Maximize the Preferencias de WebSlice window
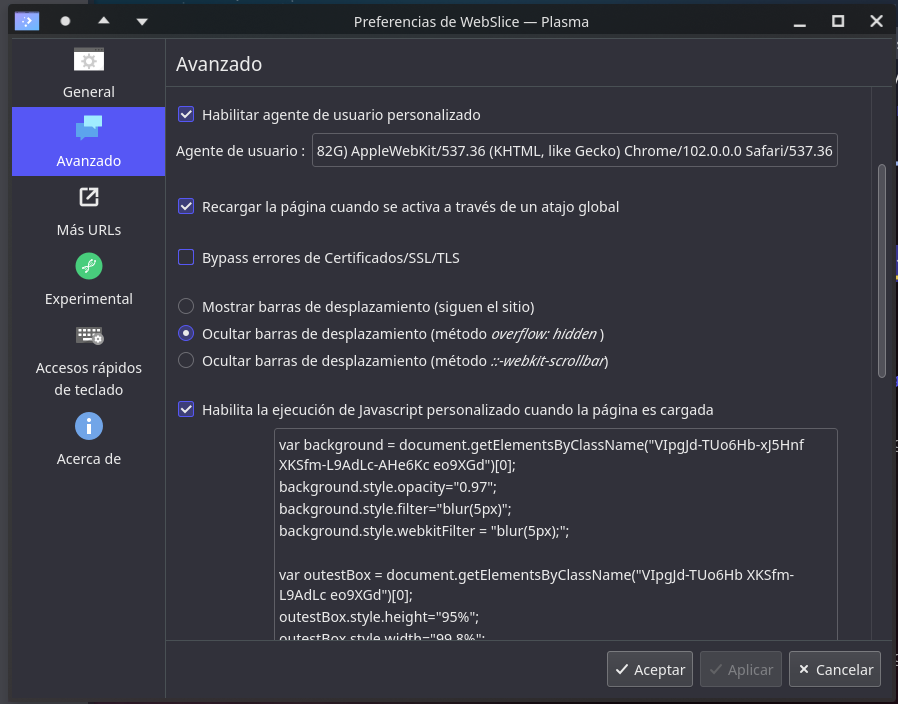The image size is (898, 704). pyautogui.click(x=838, y=21)
